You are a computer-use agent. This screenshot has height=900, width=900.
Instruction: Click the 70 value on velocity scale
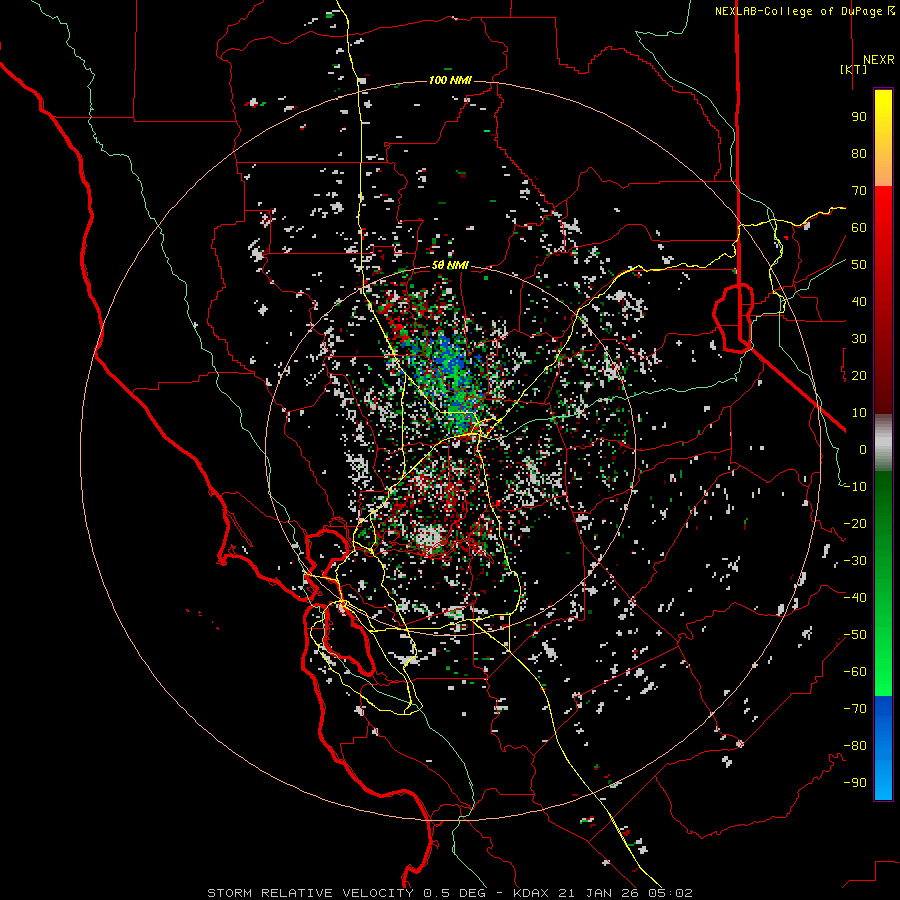[x=859, y=191]
